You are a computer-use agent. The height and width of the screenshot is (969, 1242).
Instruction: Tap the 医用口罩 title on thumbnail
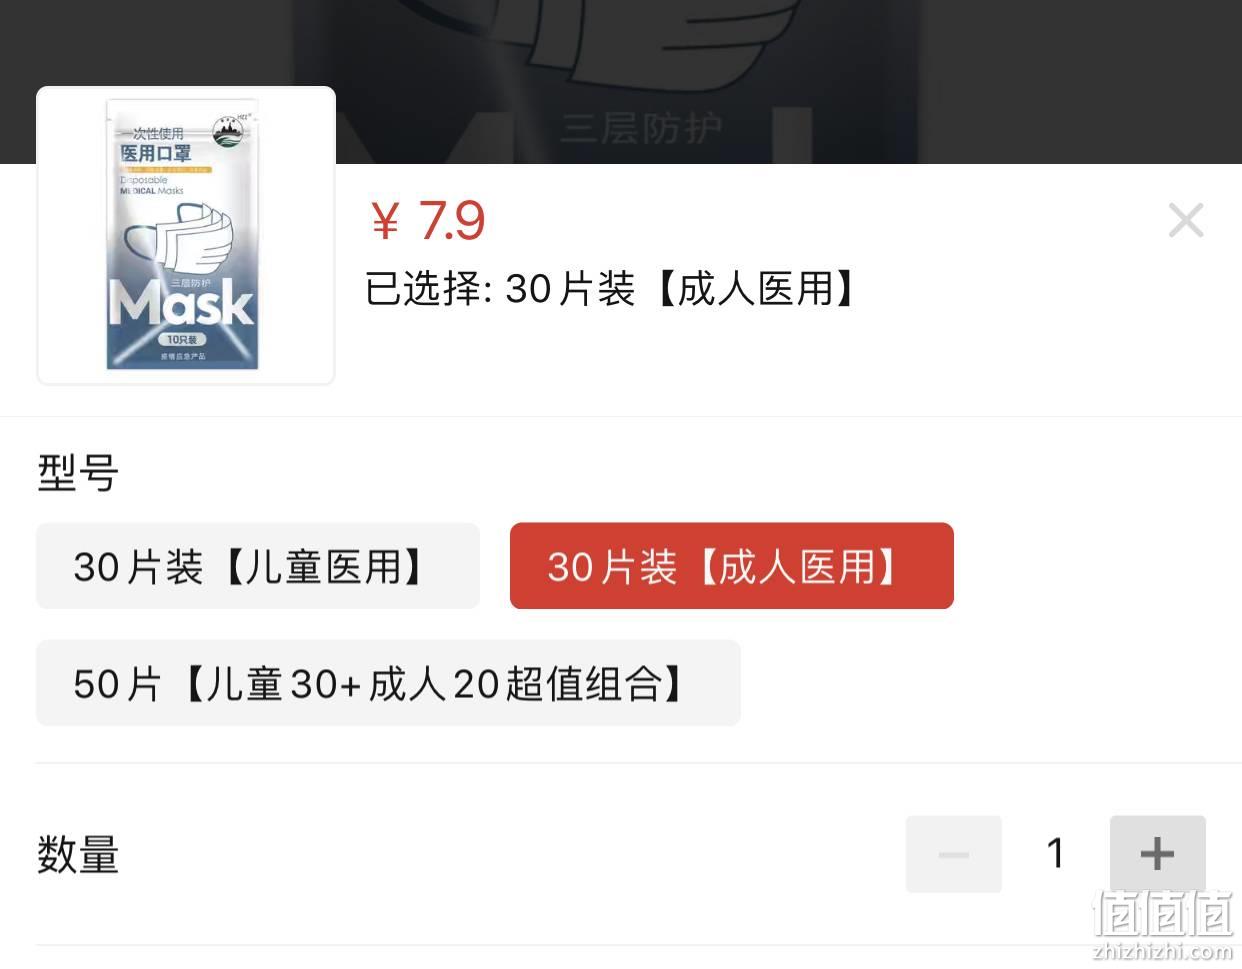tap(155, 153)
